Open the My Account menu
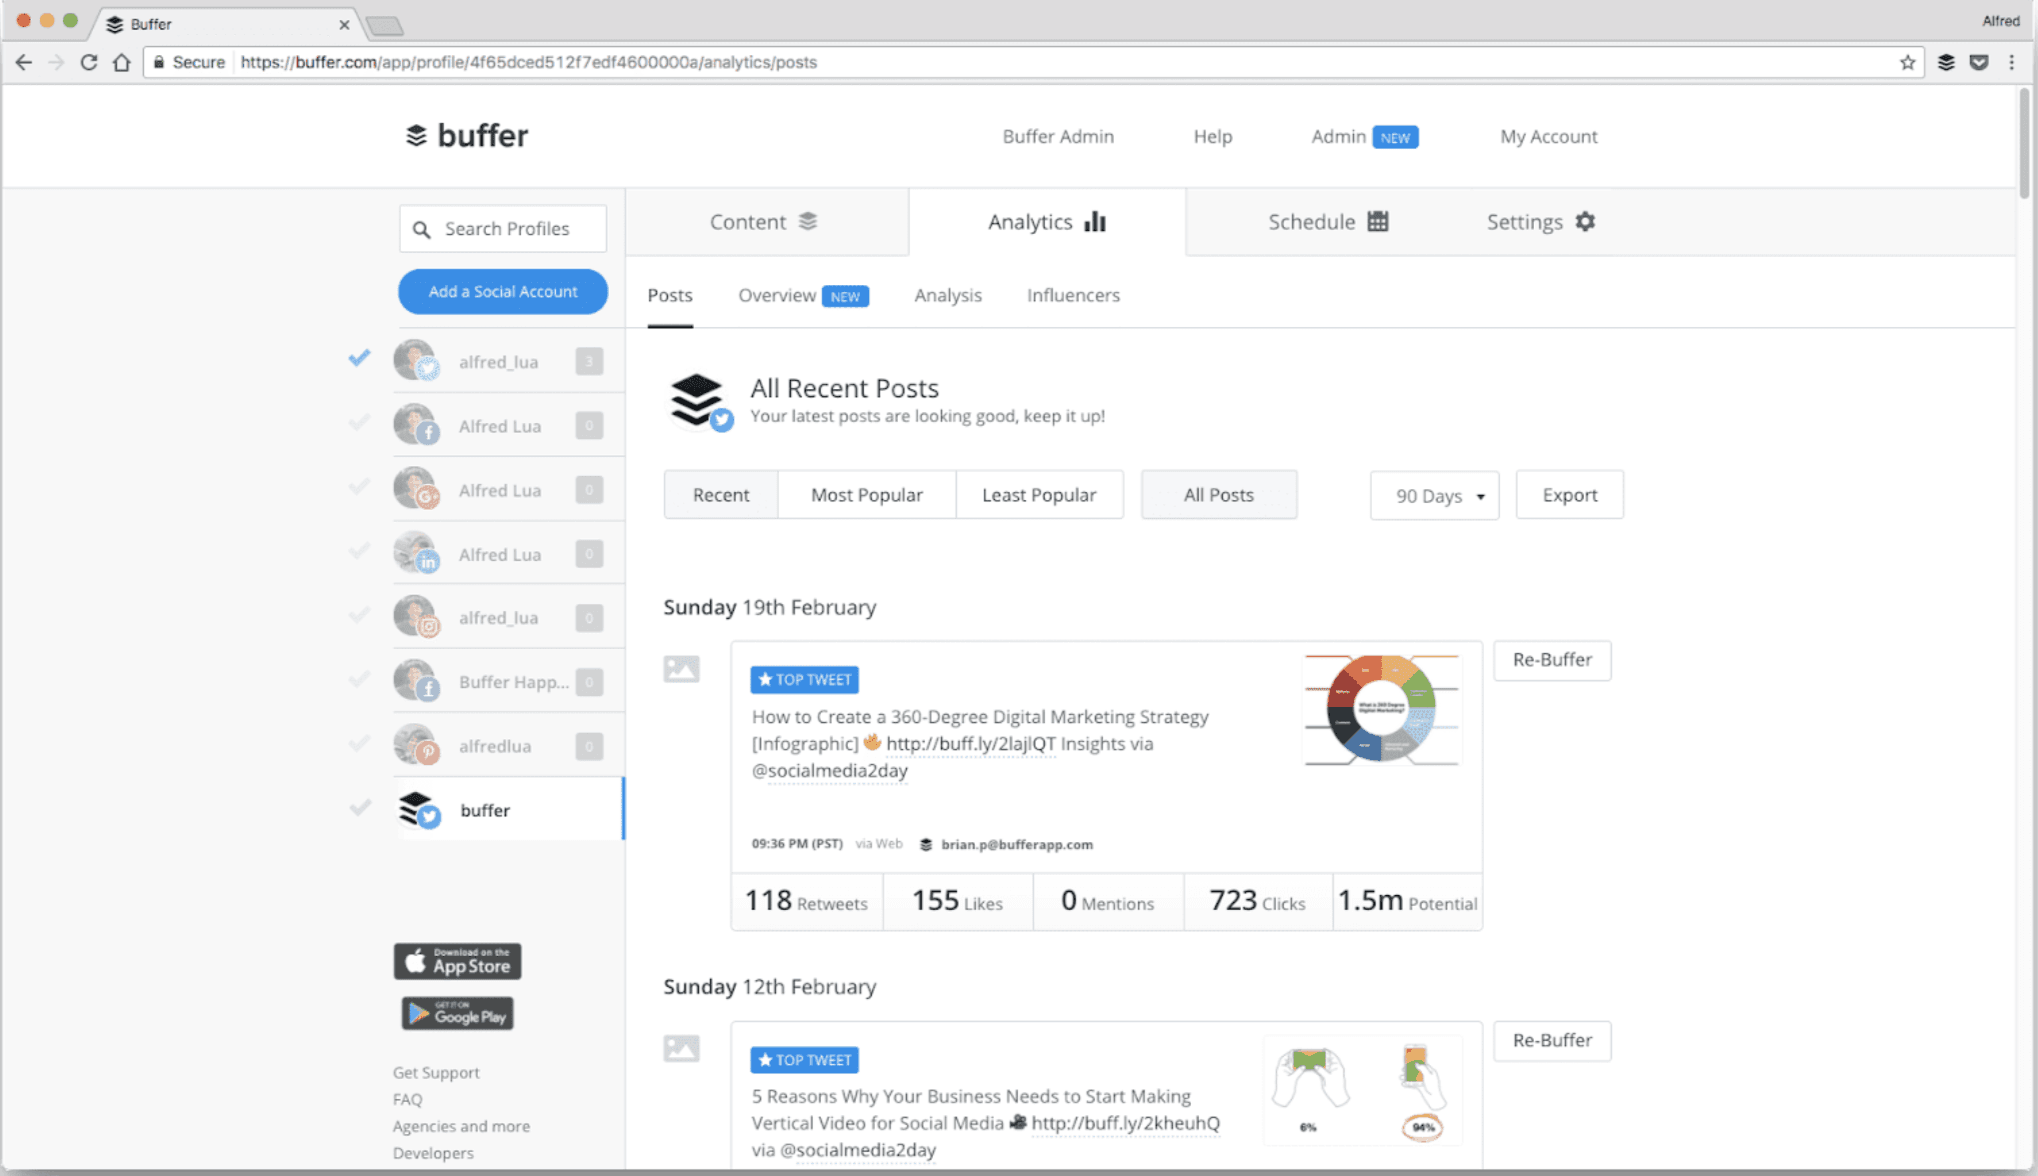This screenshot has width=2038, height=1176. pos(1548,136)
